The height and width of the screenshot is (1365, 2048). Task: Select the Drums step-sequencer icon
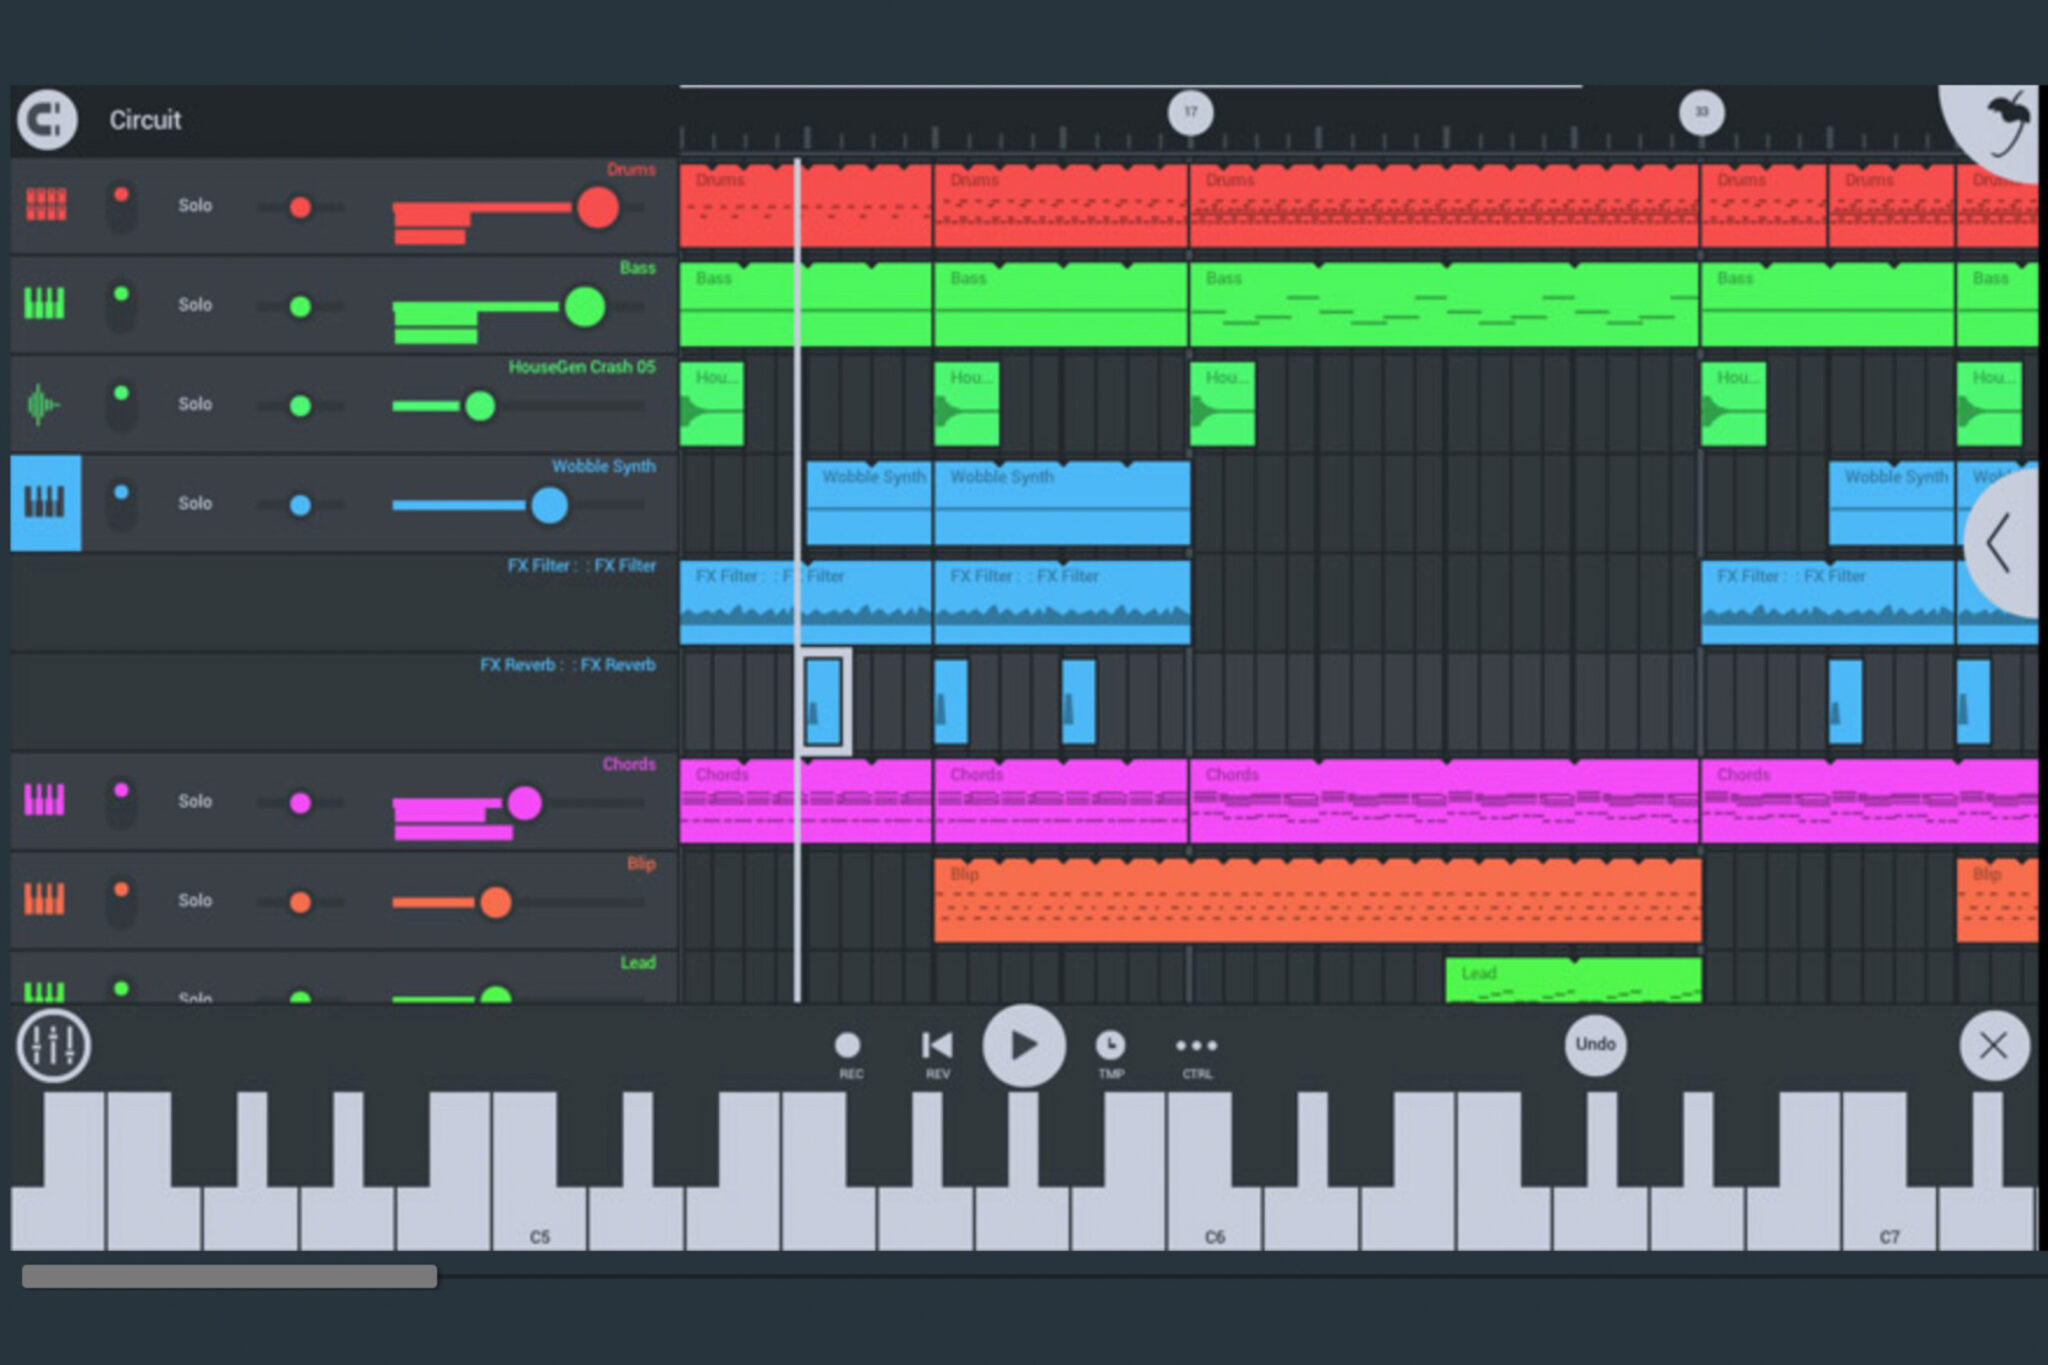tap(45, 206)
